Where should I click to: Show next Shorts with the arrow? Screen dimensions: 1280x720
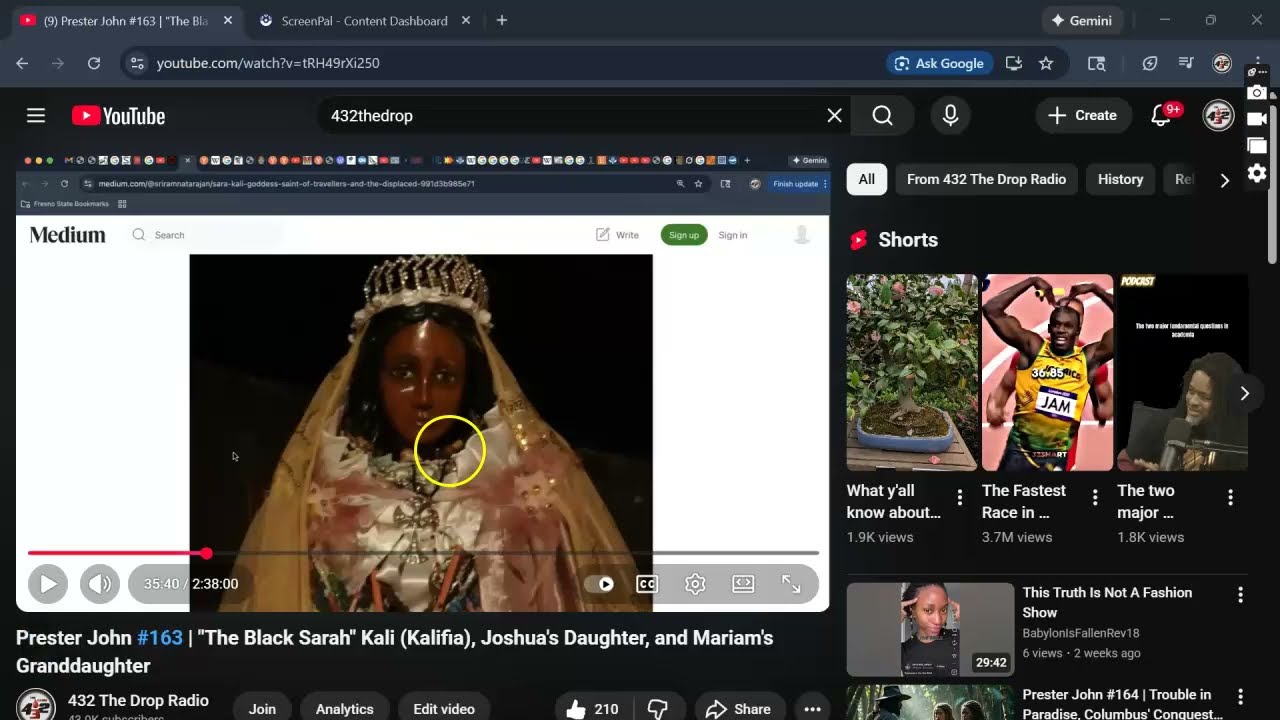(1244, 393)
